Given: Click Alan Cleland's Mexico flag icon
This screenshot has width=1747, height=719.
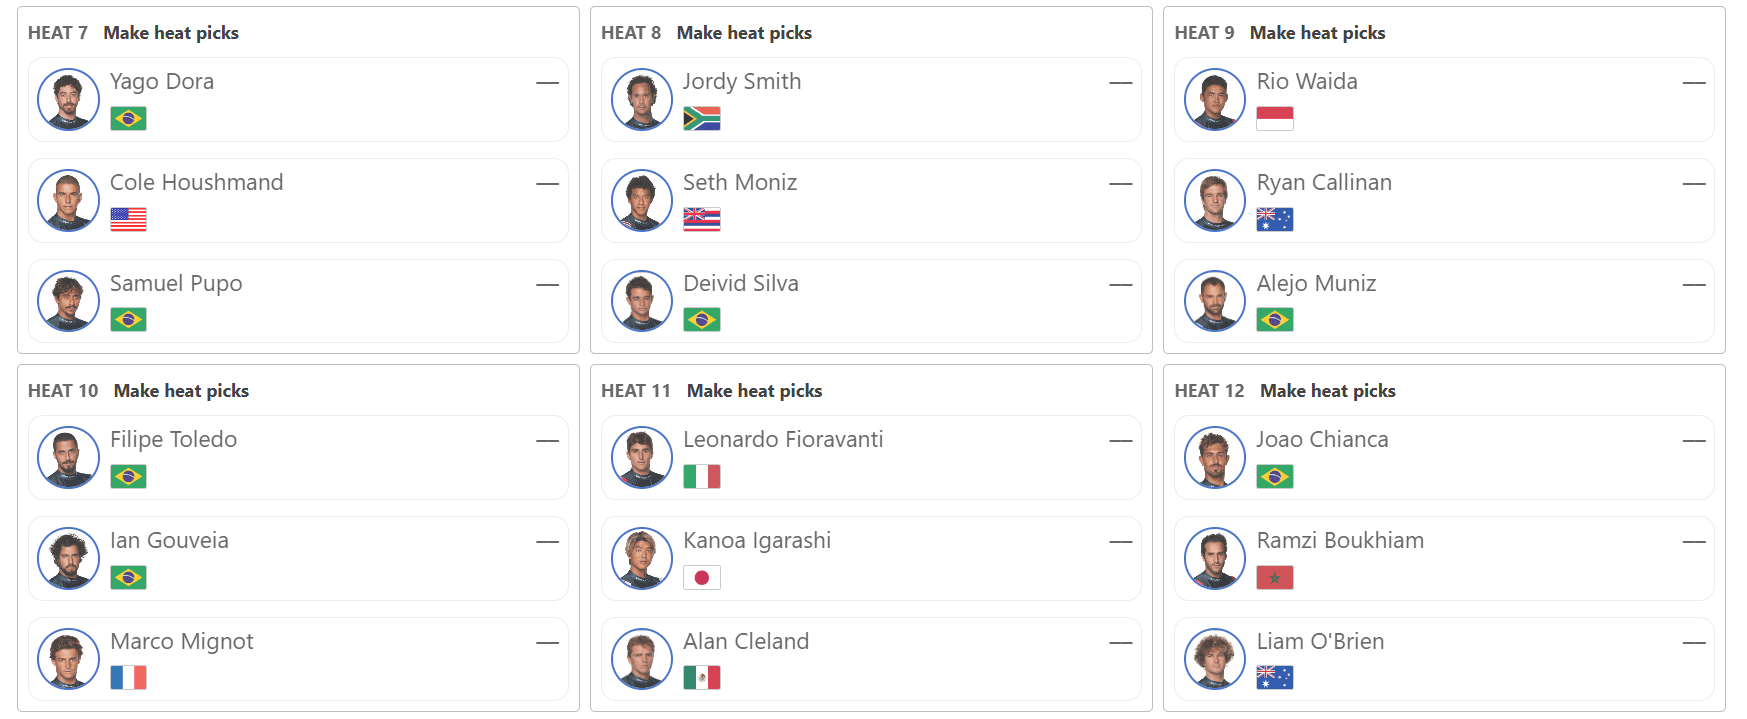Looking at the screenshot, I should click(701, 678).
